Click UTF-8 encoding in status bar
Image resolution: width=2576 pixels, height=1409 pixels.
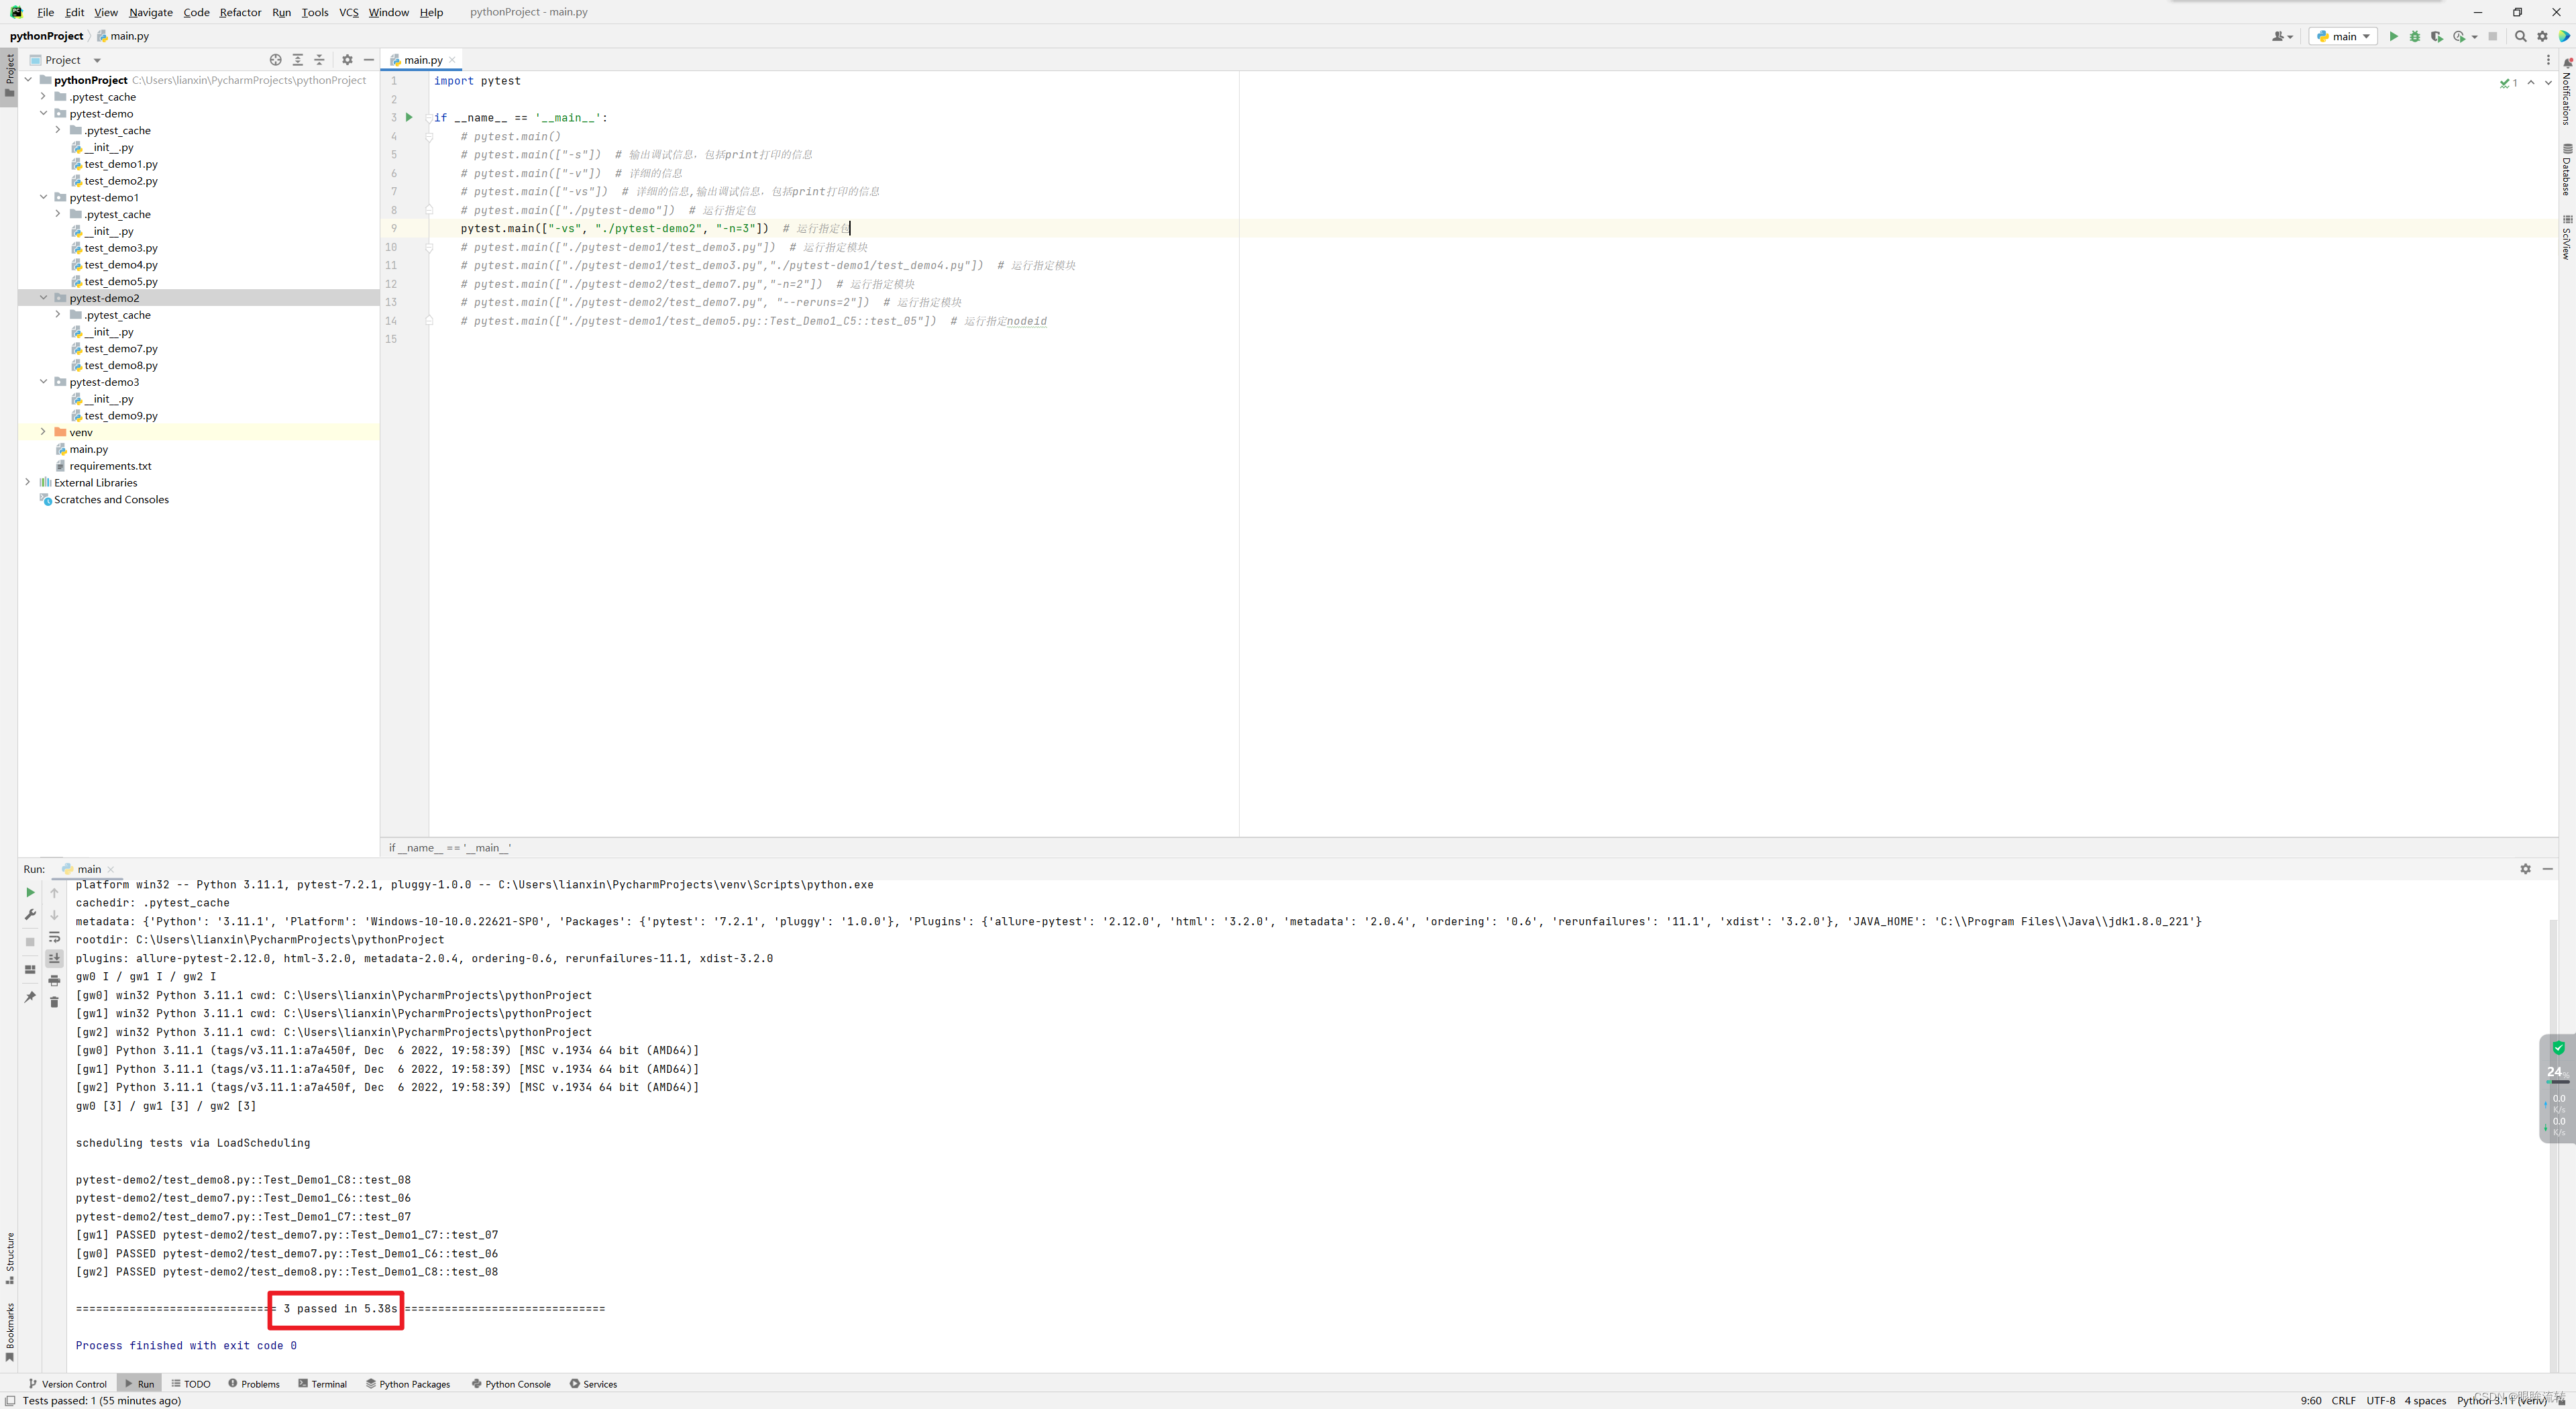coord(2380,1401)
